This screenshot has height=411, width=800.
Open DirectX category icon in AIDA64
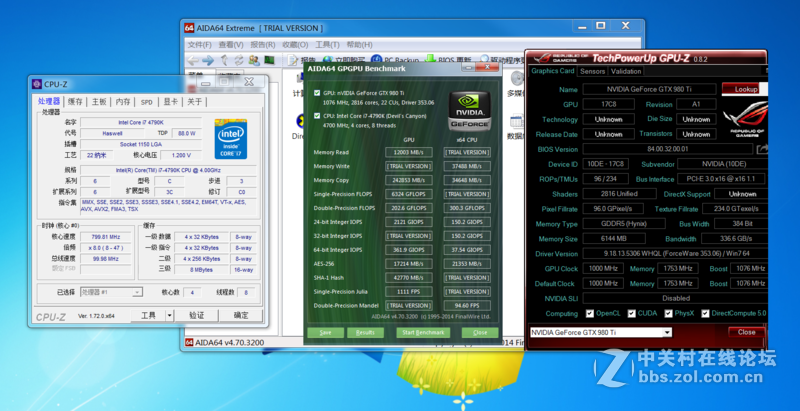coord(299,121)
